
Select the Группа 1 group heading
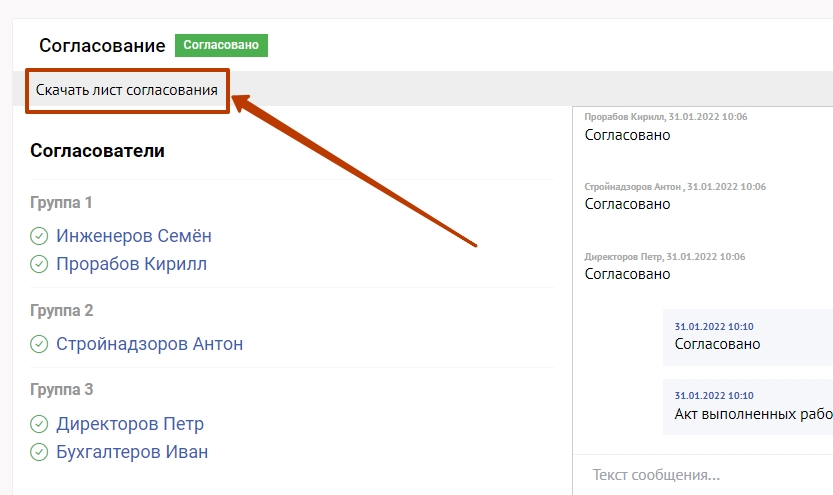(61, 203)
